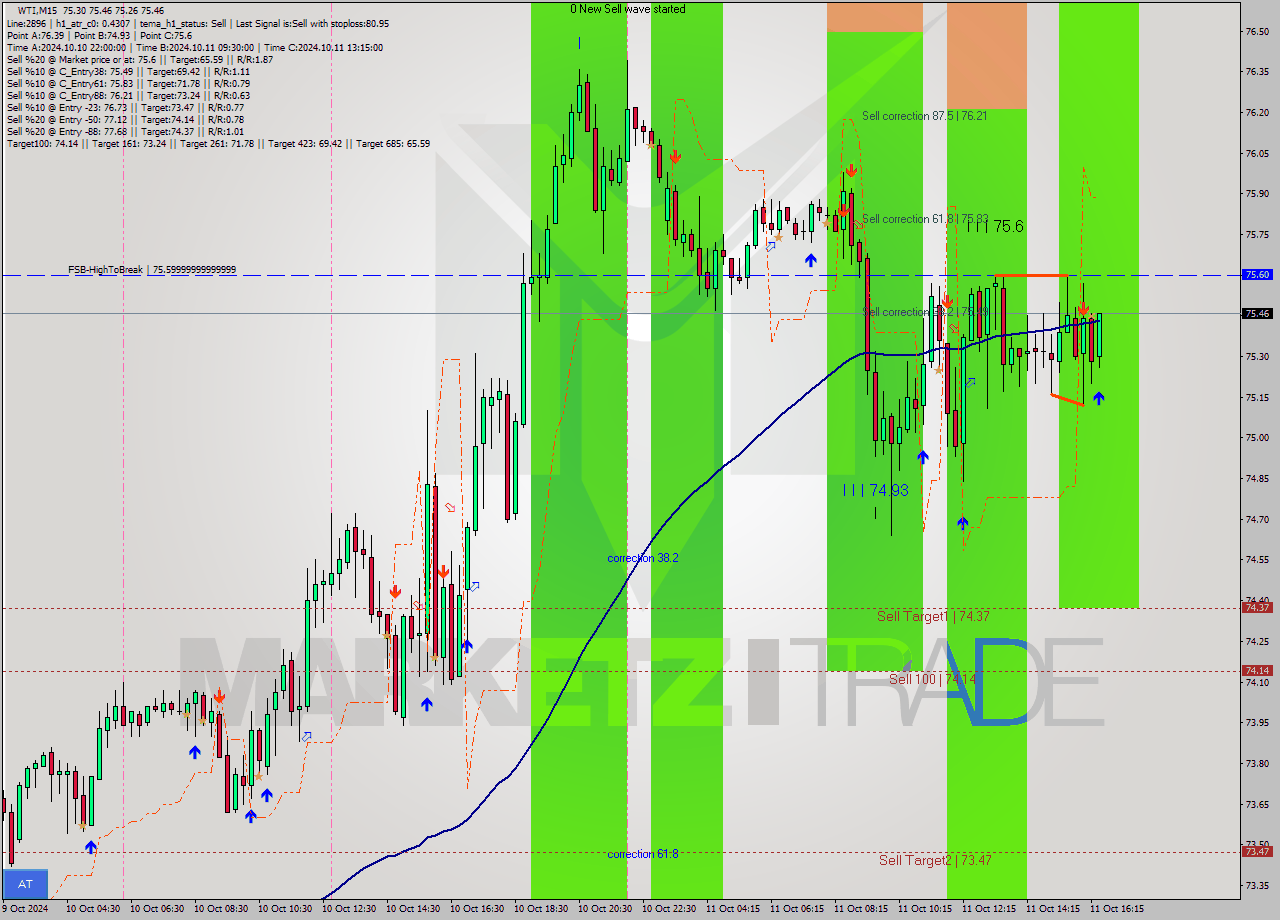Viewport: 1280px width, 920px height.
Task: Click the '11 Oct 04:15' time axis label
Action: point(733,909)
